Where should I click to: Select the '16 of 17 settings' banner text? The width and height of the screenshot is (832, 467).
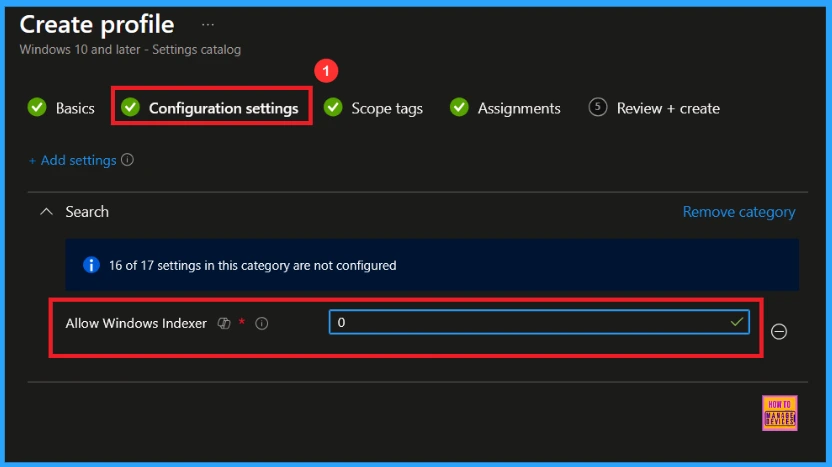pos(253,265)
